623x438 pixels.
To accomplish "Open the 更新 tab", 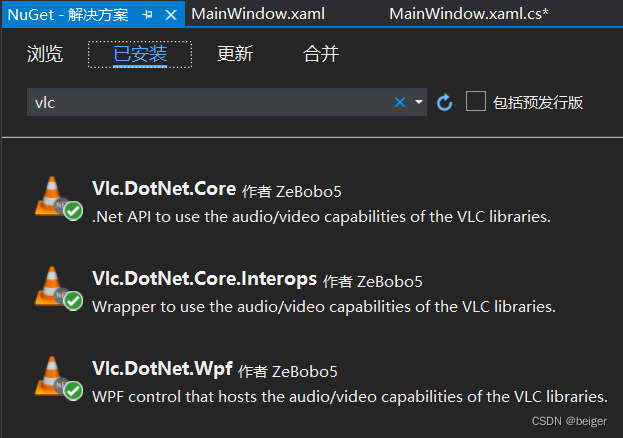I will 235,54.
